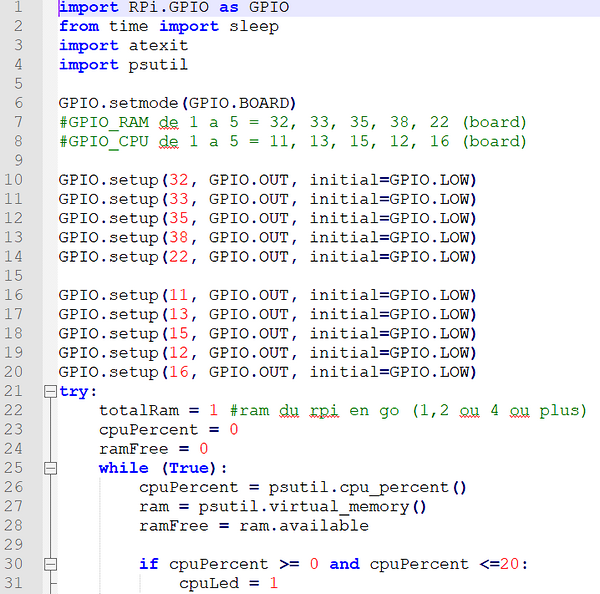Click the 'ramFree = 0' line
Screen dimensions: 600x594
tap(153, 449)
